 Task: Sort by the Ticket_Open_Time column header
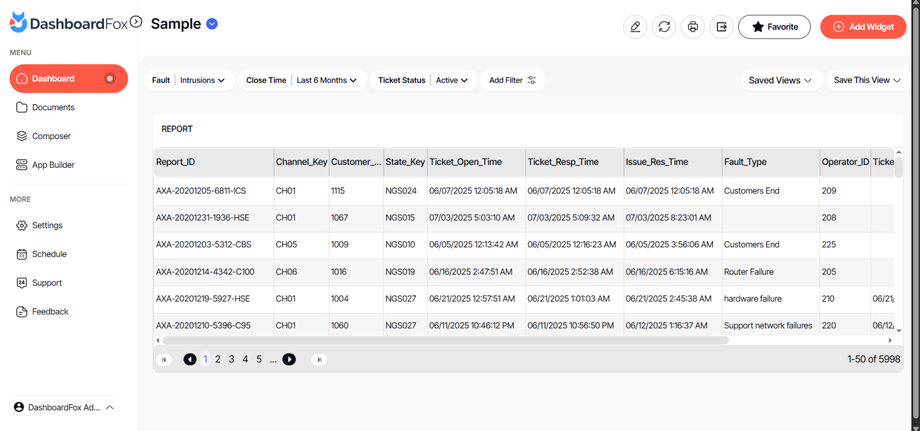pos(465,162)
